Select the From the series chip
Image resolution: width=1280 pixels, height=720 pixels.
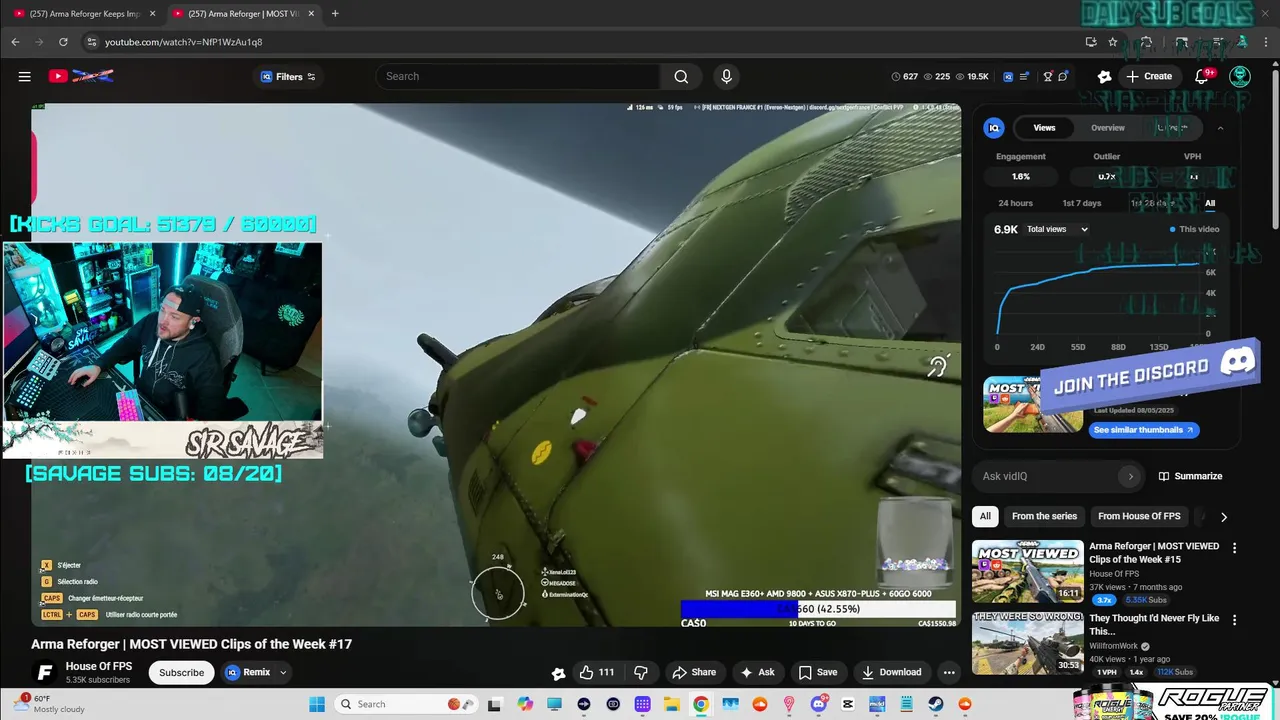pyautogui.click(x=1044, y=516)
